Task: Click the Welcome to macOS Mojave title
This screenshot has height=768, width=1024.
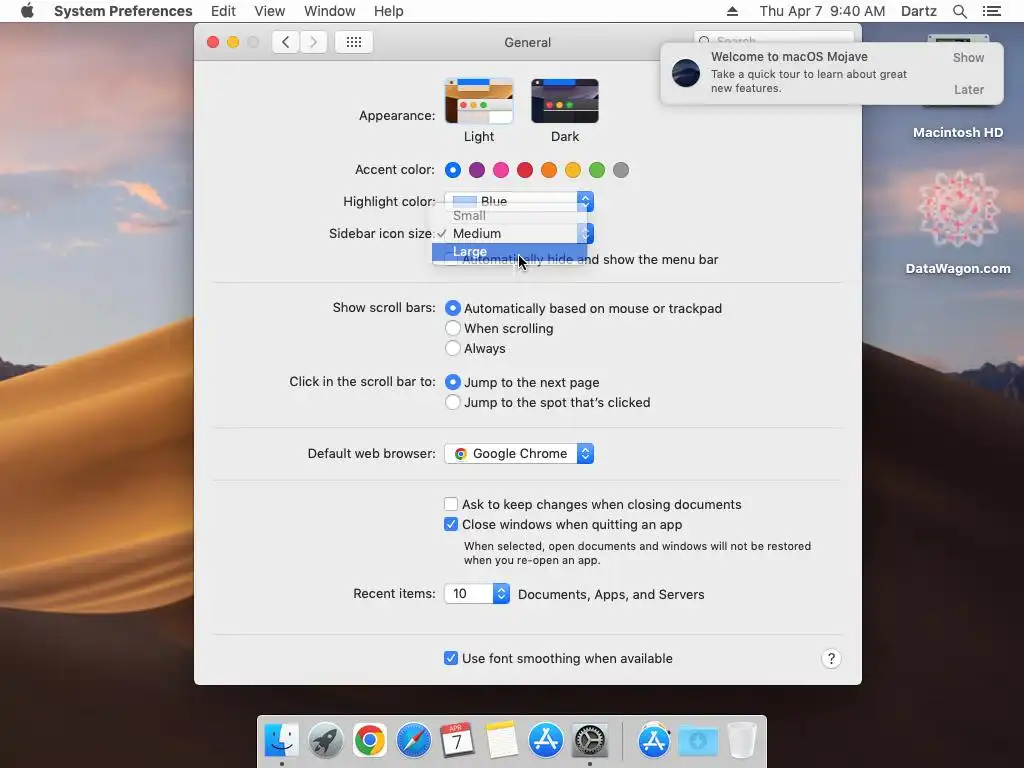Action: click(789, 57)
